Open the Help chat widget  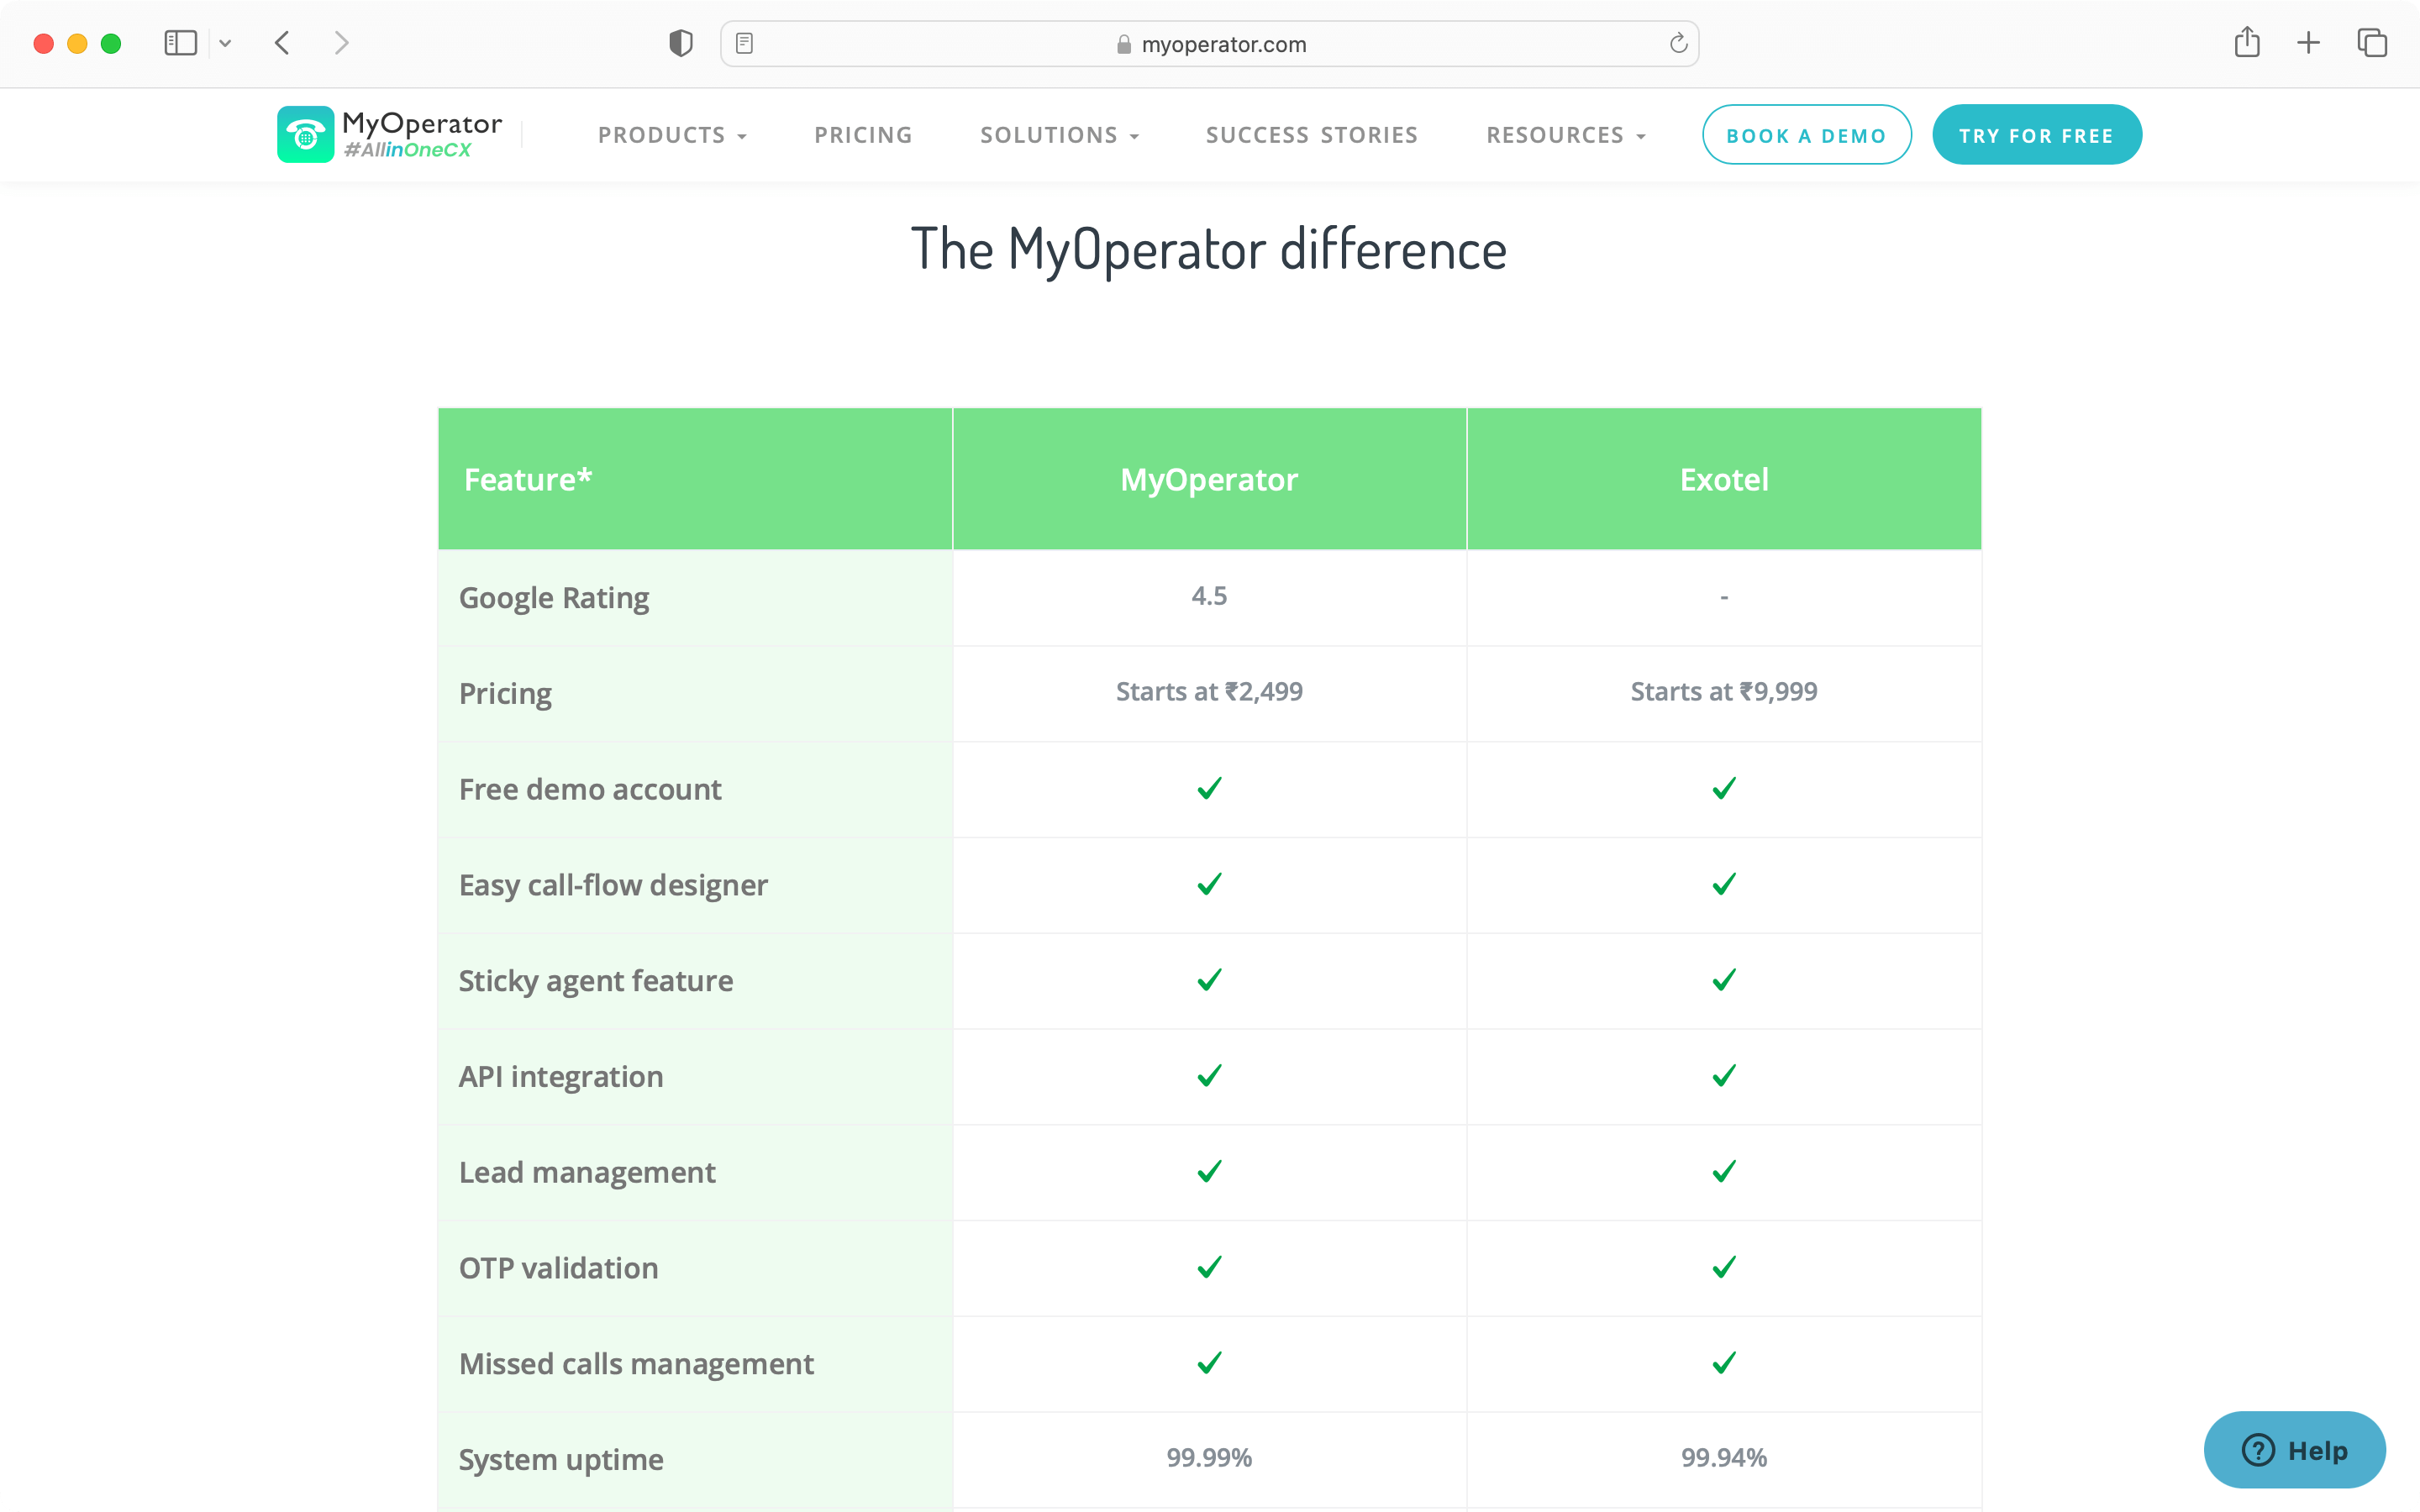tap(2294, 1449)
